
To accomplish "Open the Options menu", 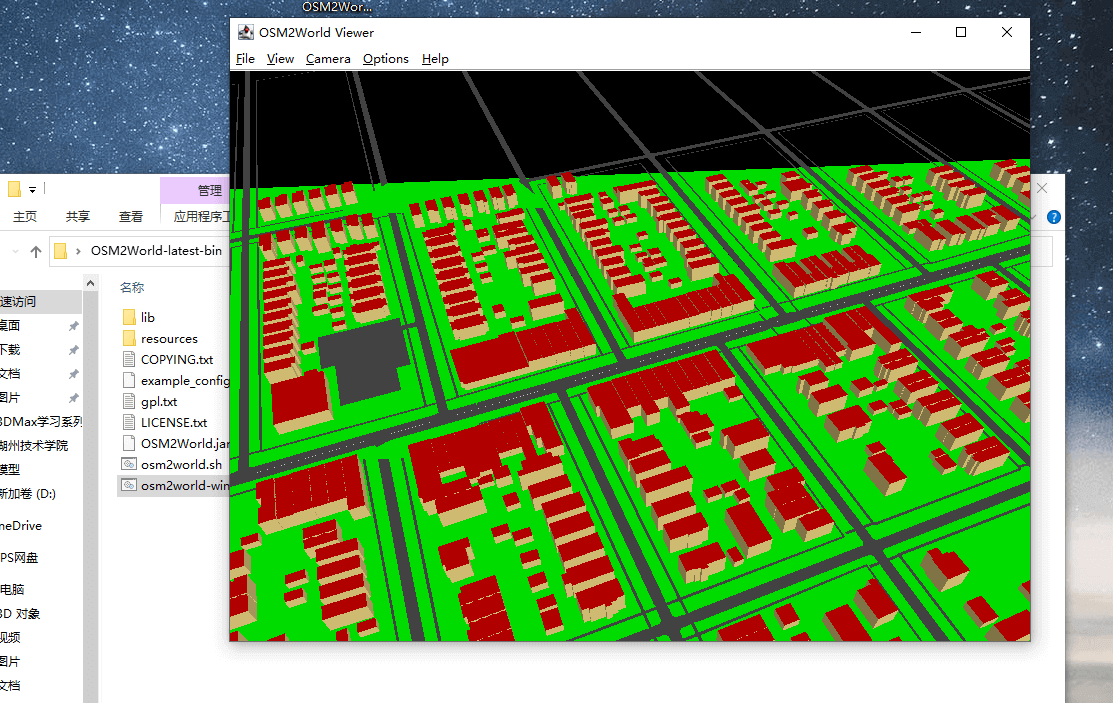I will [385, 59].
